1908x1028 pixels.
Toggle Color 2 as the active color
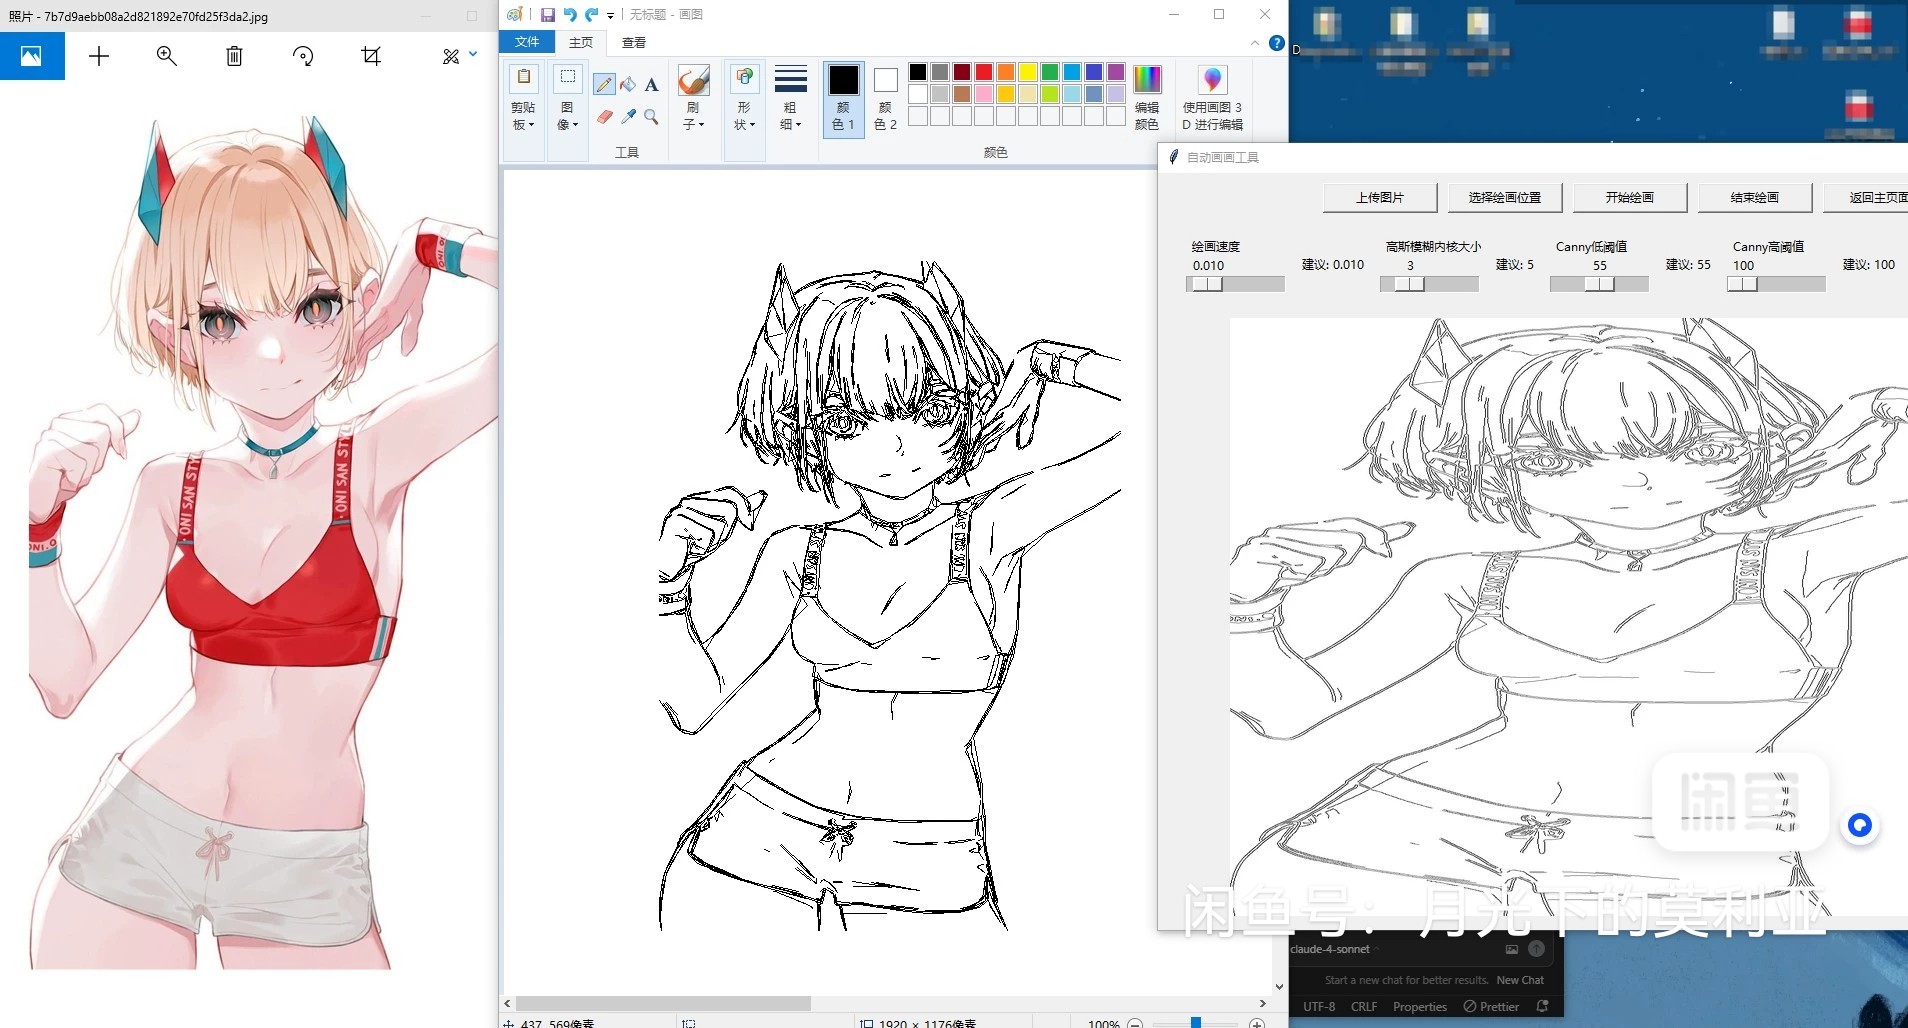click(x=885, y=98)
